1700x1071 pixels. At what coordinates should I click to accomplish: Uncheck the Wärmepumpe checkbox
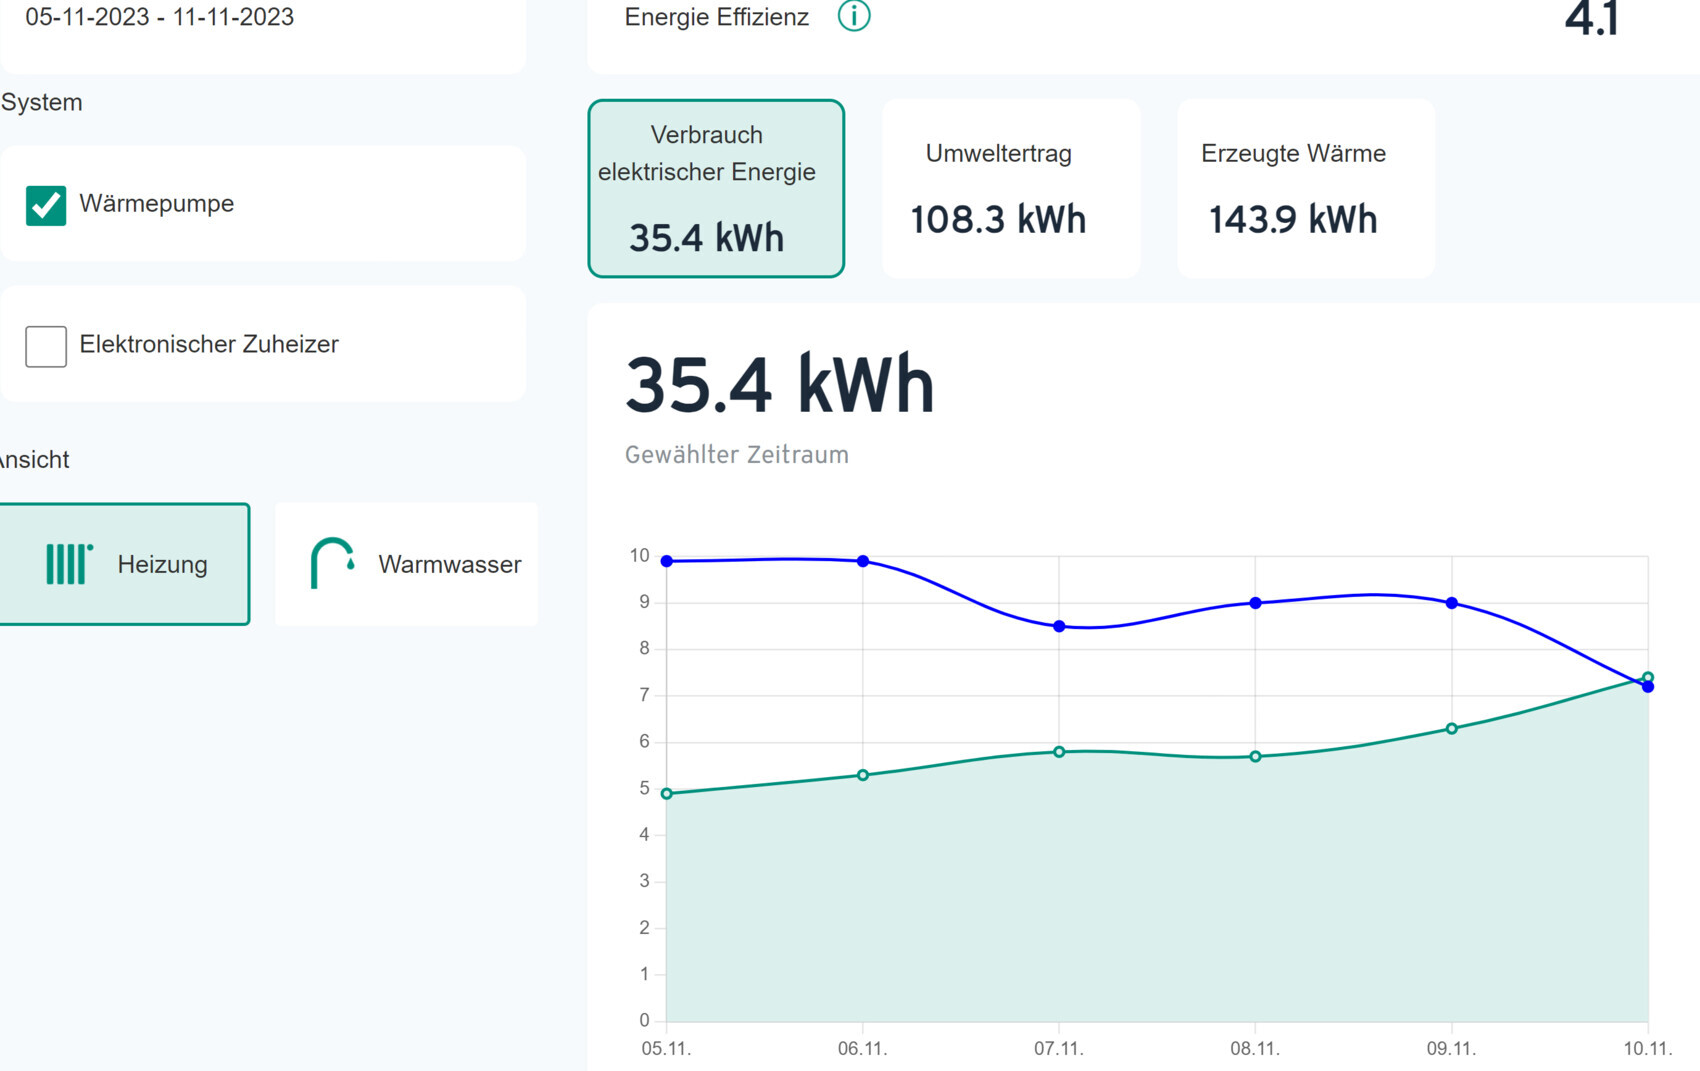tap(46, 205)
